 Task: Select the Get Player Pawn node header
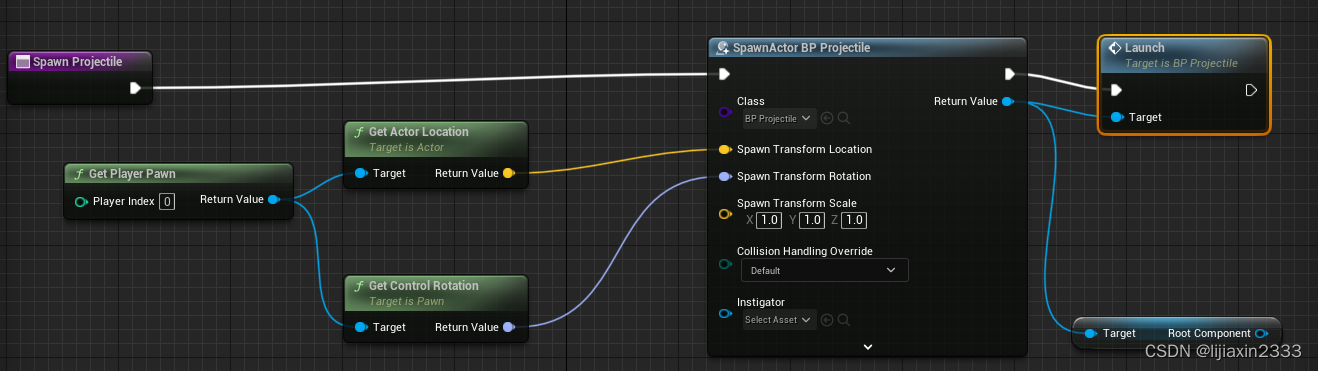(178, 173)
